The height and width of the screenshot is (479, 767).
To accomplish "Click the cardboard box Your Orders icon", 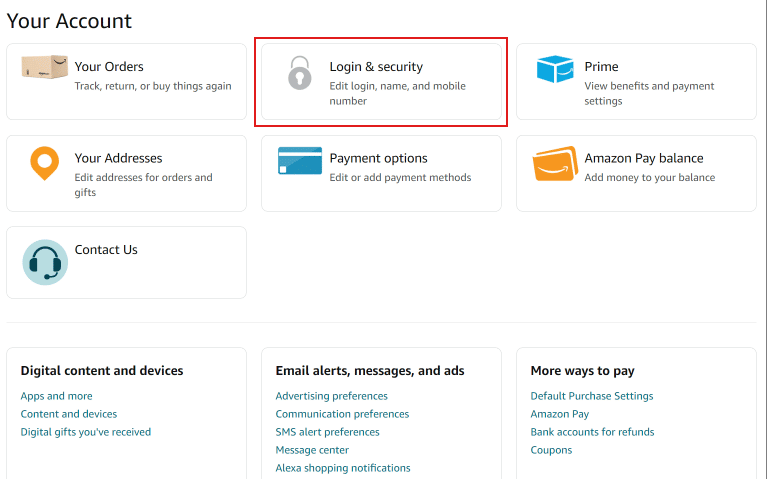I will [45, 67].
